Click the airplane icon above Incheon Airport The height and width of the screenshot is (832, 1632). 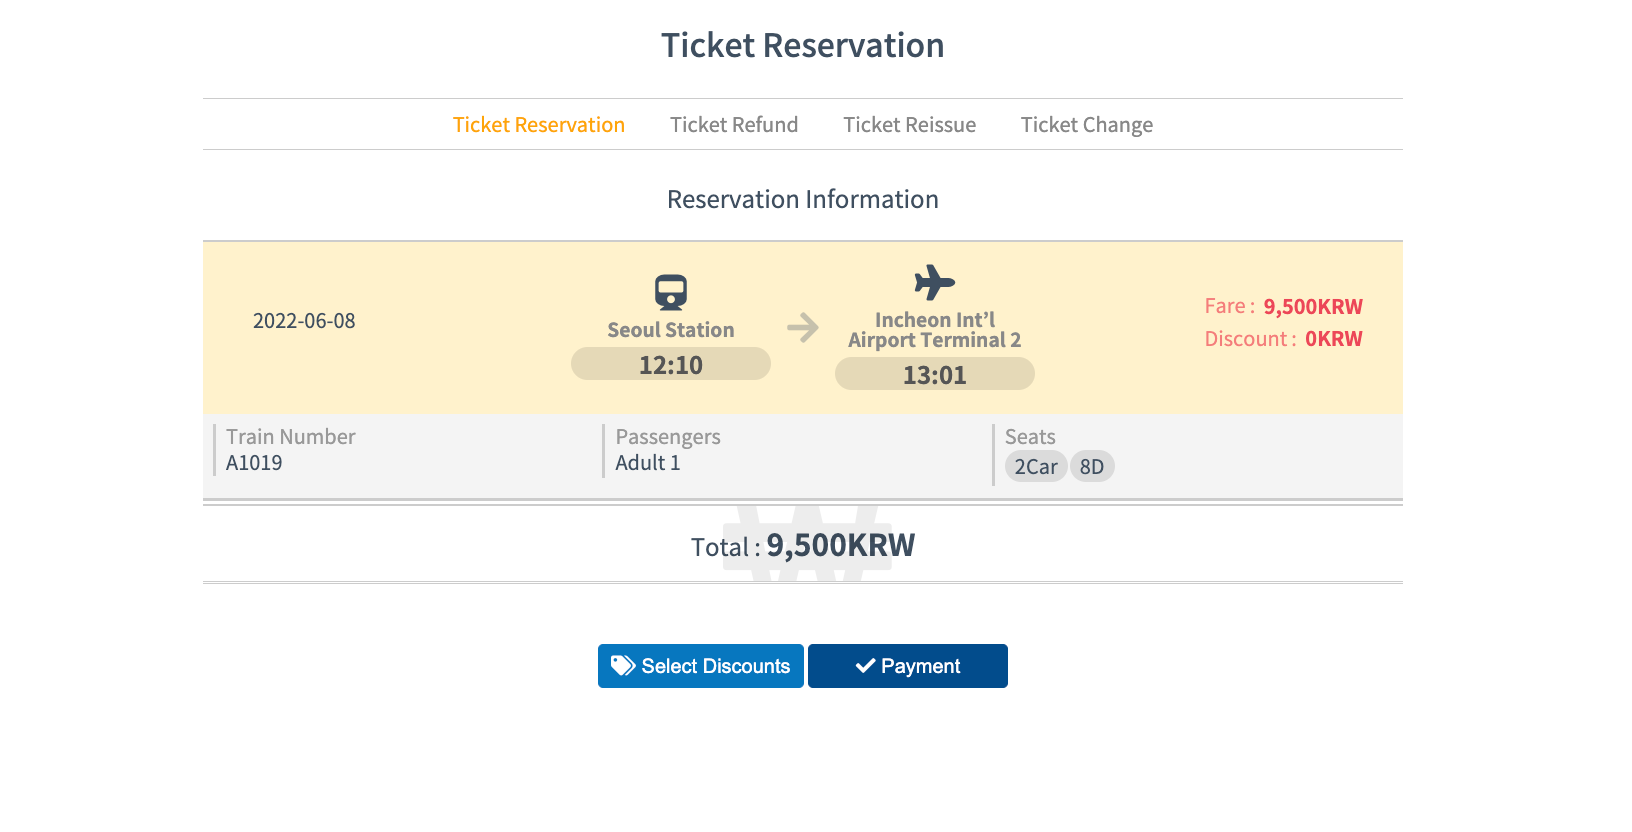tap(934, 283)
